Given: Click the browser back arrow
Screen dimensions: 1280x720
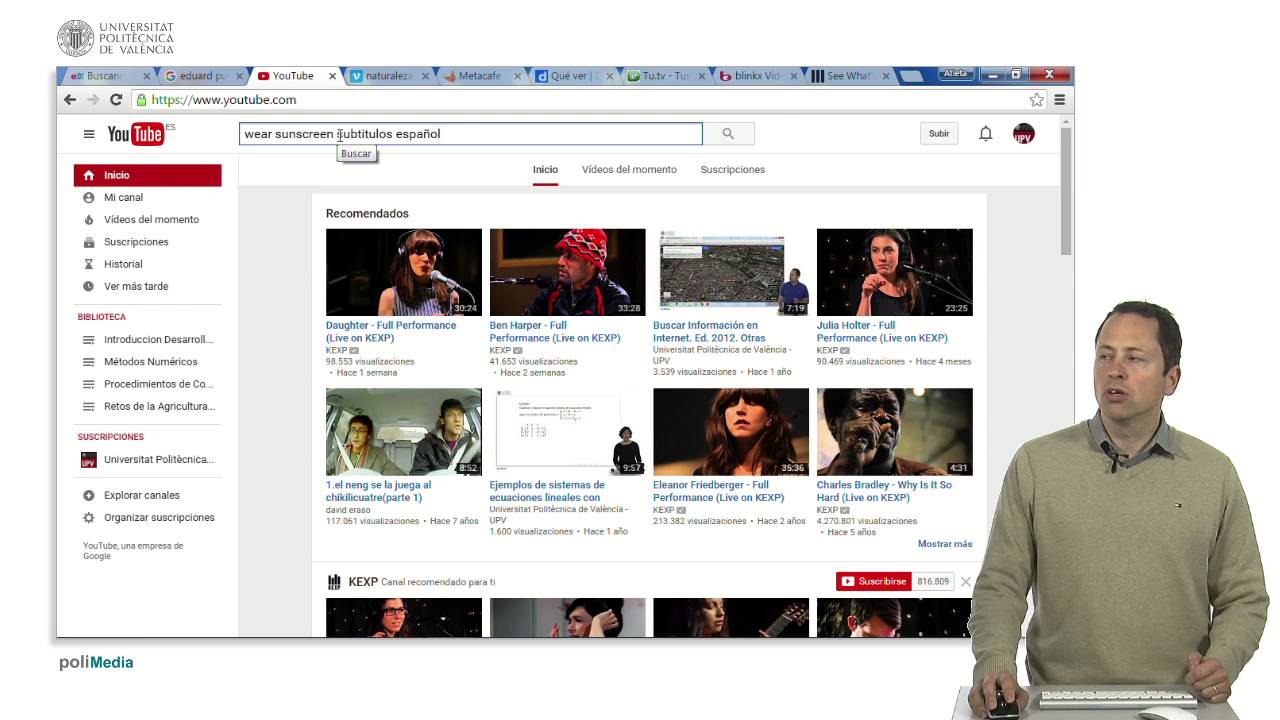Looking at the screenshot, I should click(70, 100).
